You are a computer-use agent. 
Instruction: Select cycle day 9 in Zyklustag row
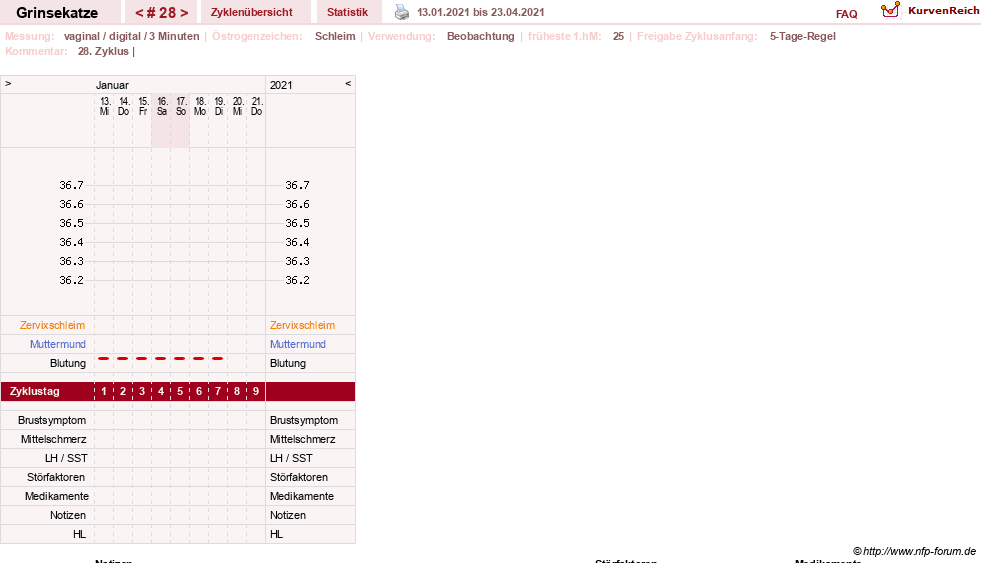[256, 392]
